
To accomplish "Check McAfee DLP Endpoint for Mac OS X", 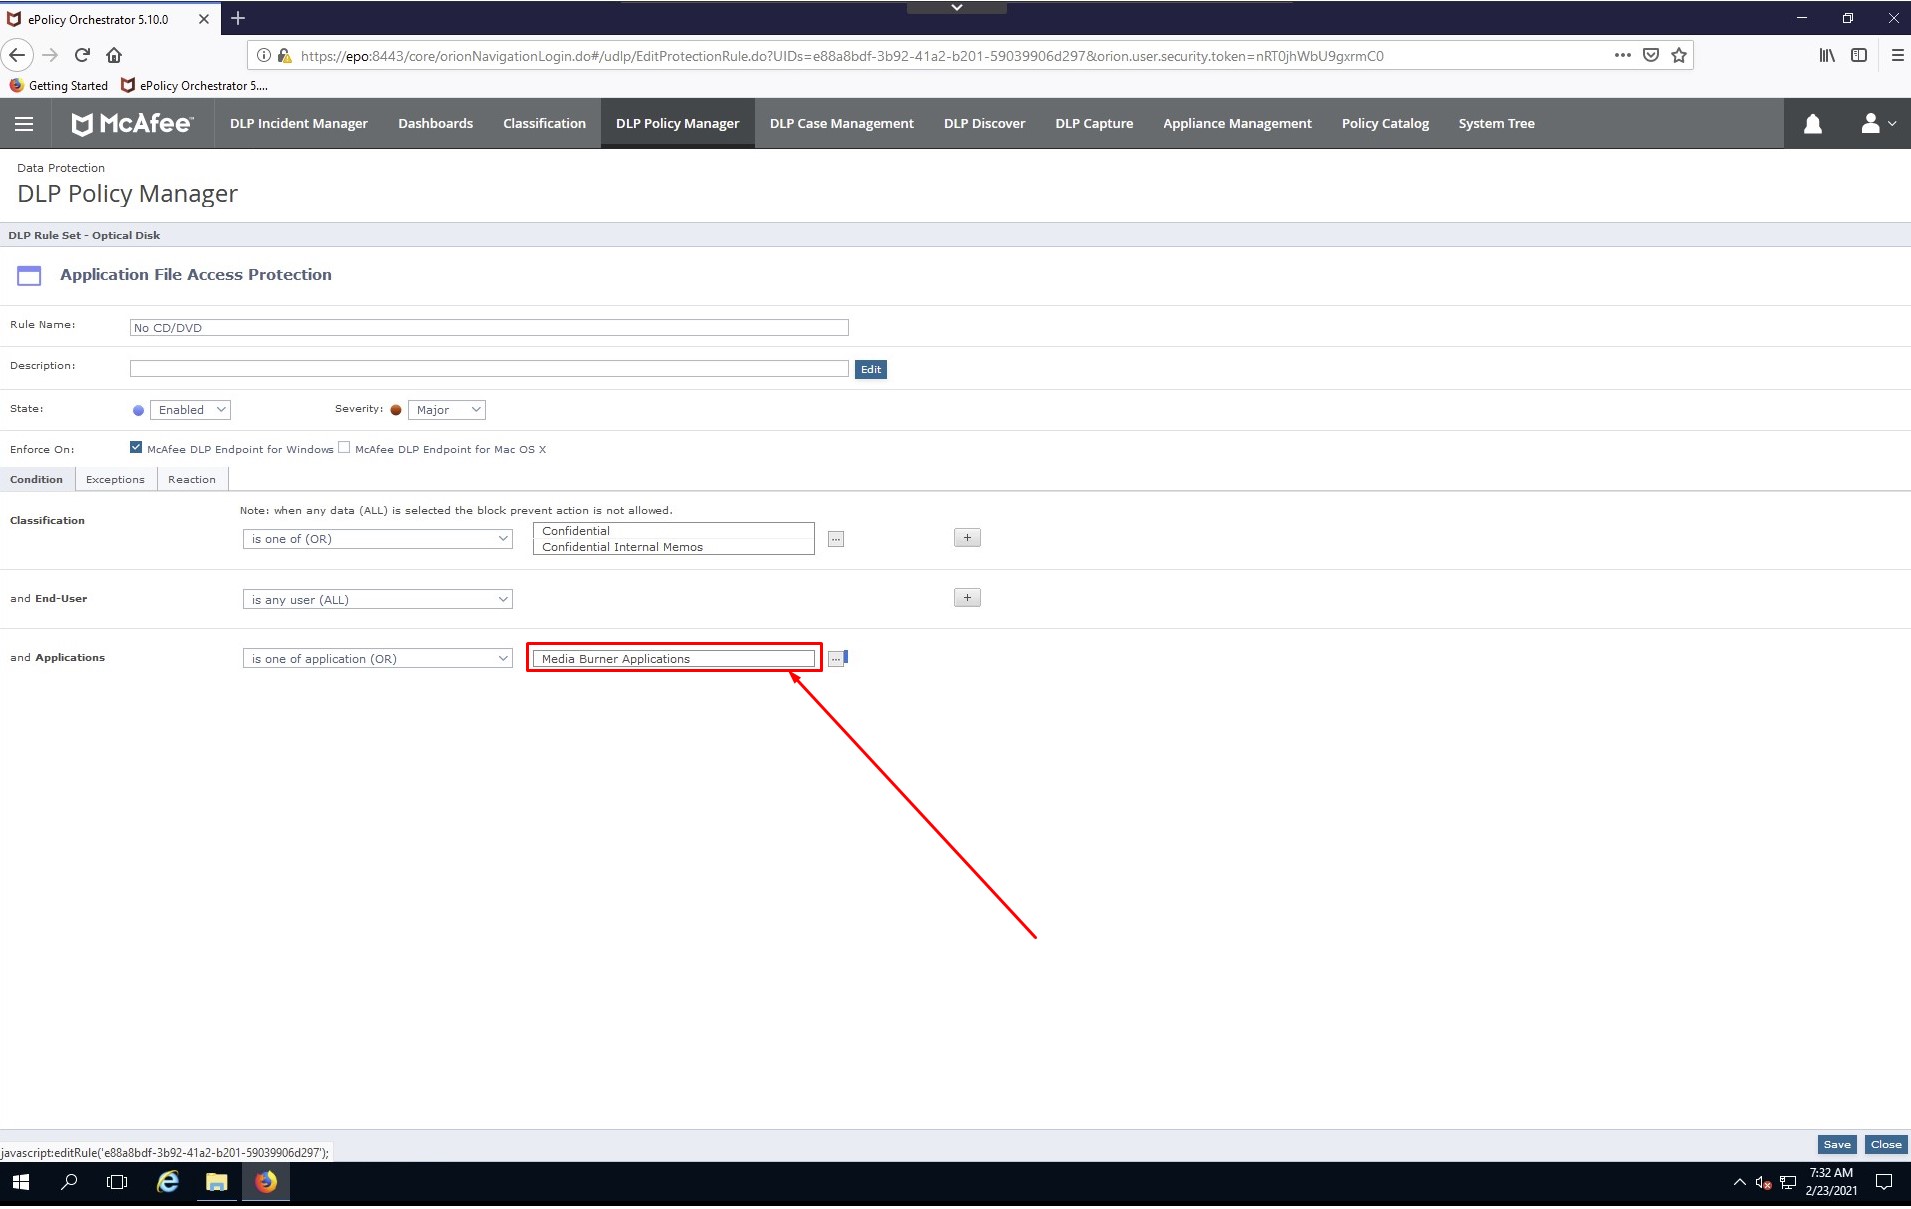I will (x=344, y=447).
